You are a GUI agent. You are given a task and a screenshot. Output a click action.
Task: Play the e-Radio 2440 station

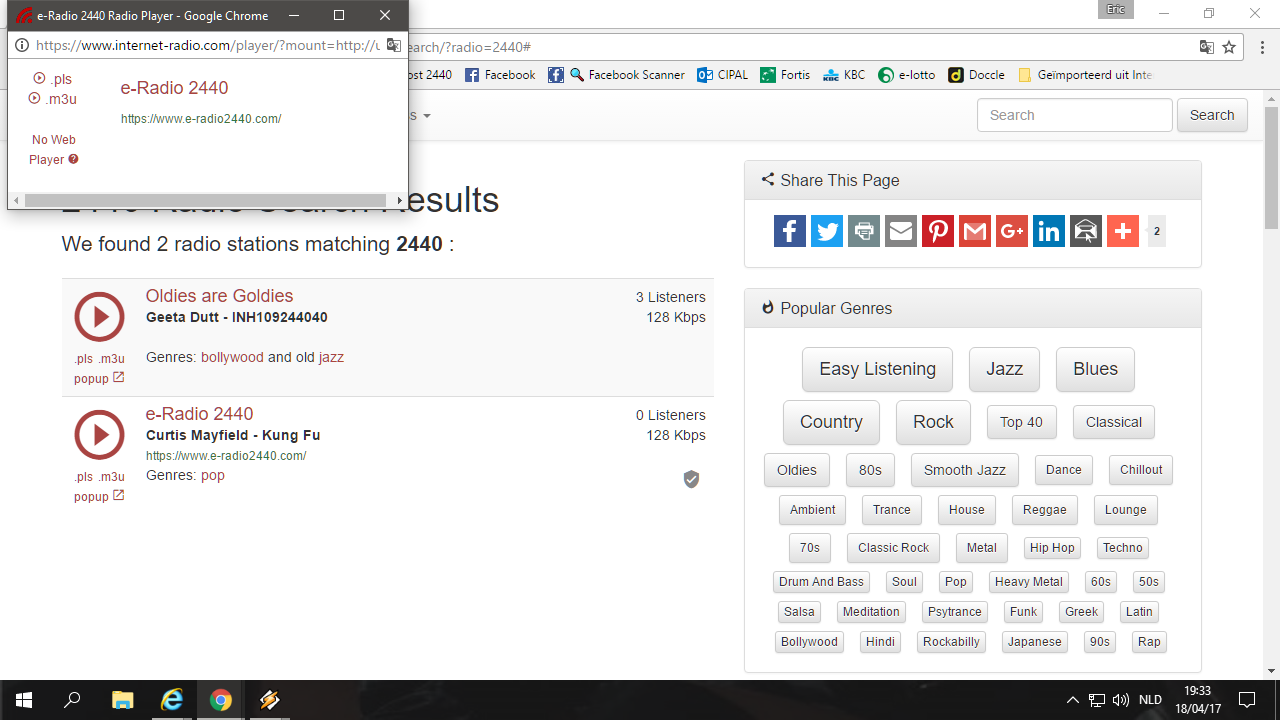click(x=99, y=435)
